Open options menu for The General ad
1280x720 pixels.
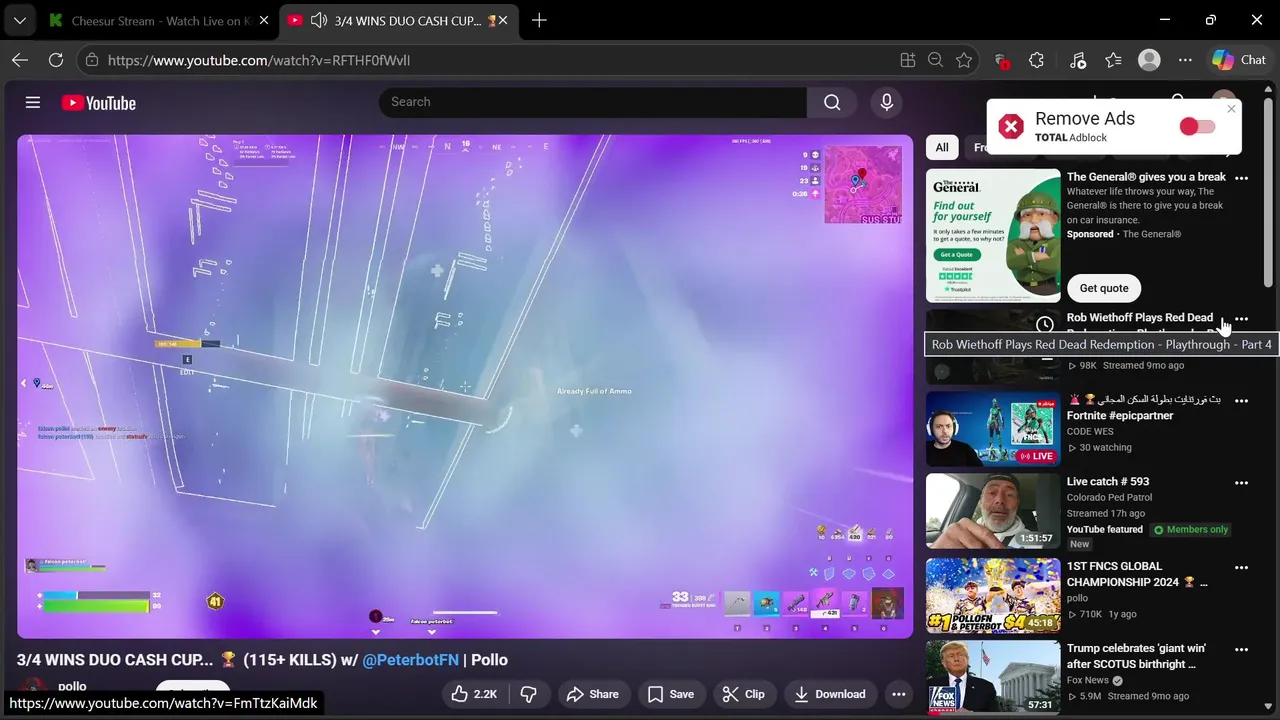(1241, 178)
